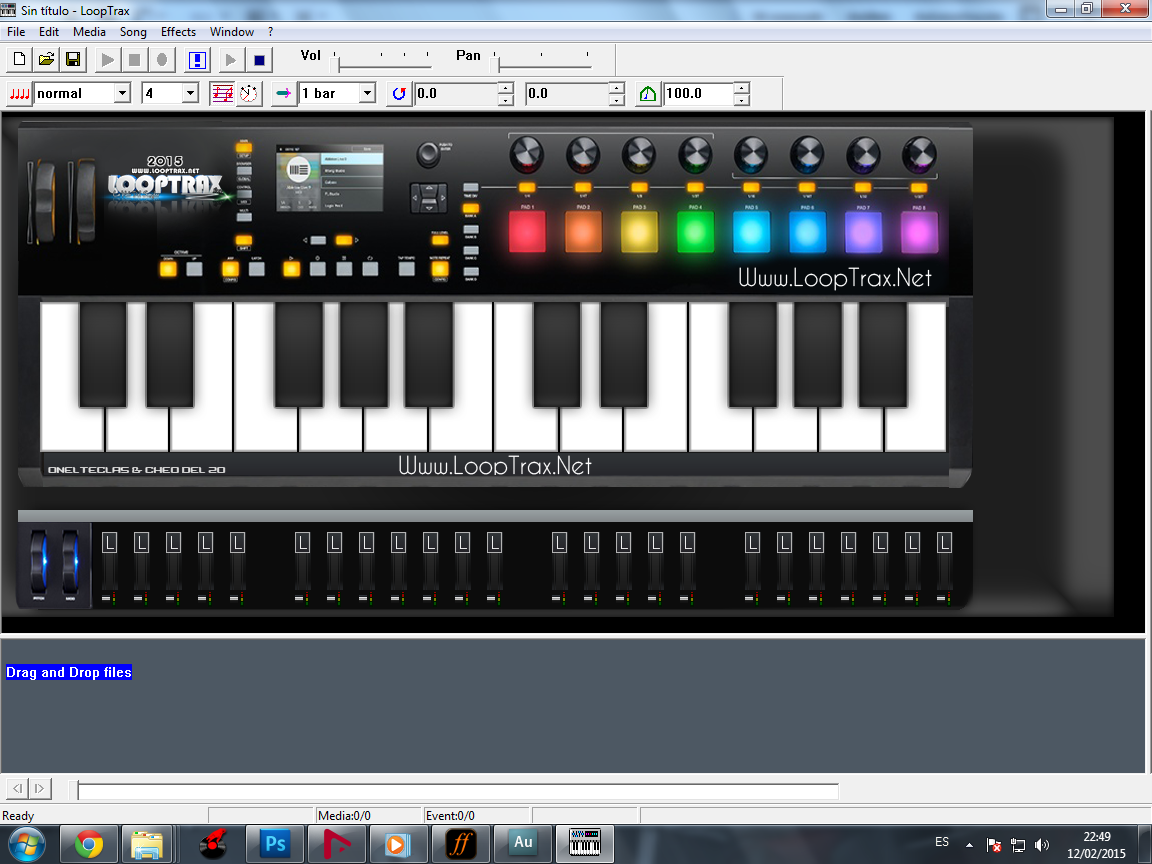
Task: Increase first 0.0 value with up spinner
Action: pyautogui.click(x=505, y=87)
